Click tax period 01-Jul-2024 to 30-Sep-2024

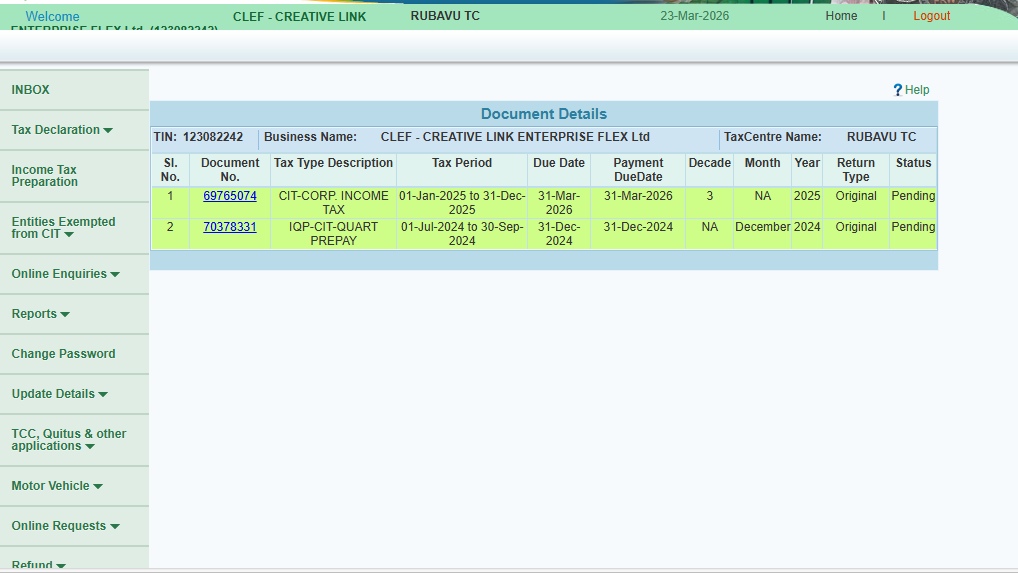point(462,234)
